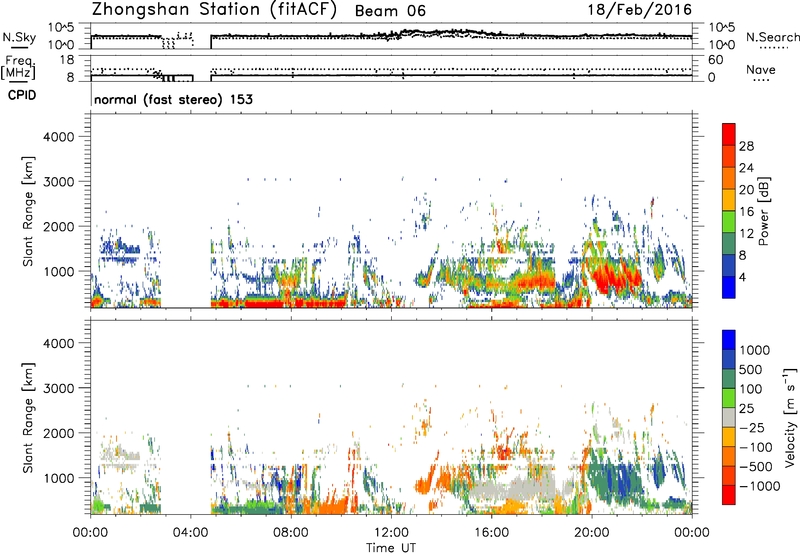Click the '-500' velocity color bar value

(x=756, y=467)
